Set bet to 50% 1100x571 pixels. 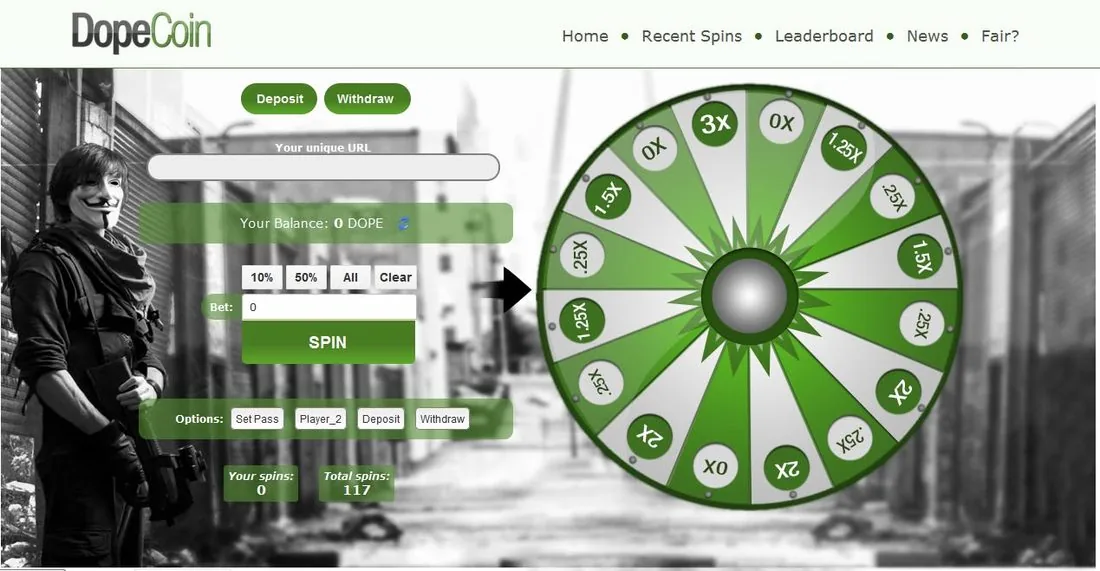click(x=306, y=278)
